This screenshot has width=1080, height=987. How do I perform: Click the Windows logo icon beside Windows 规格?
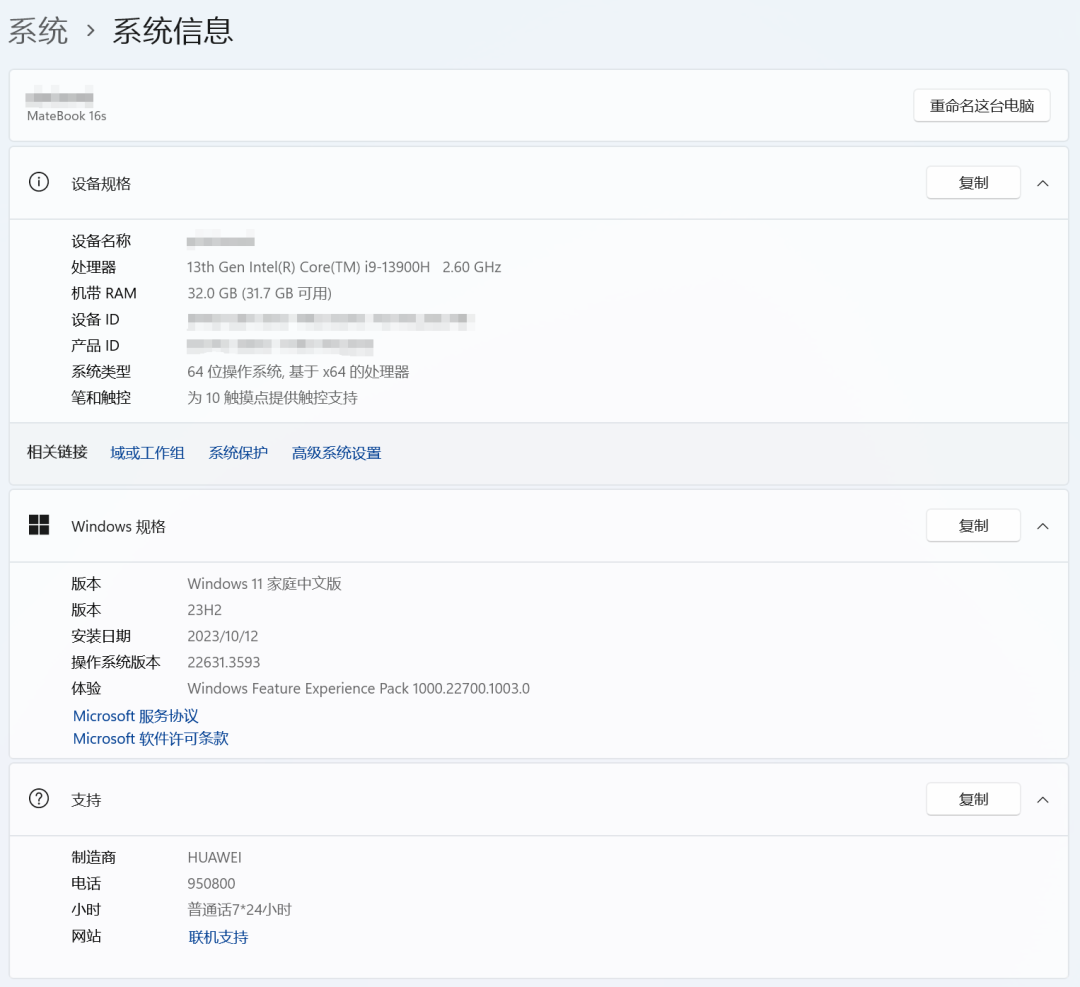39,526
